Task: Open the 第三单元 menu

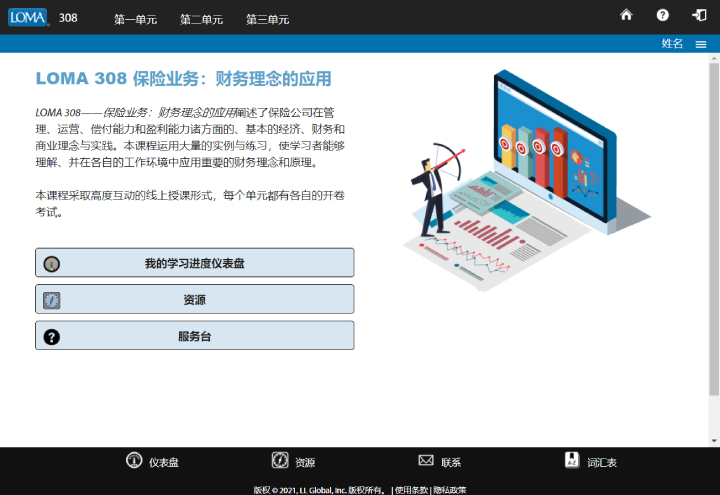Action: click(x=268, y=19)
